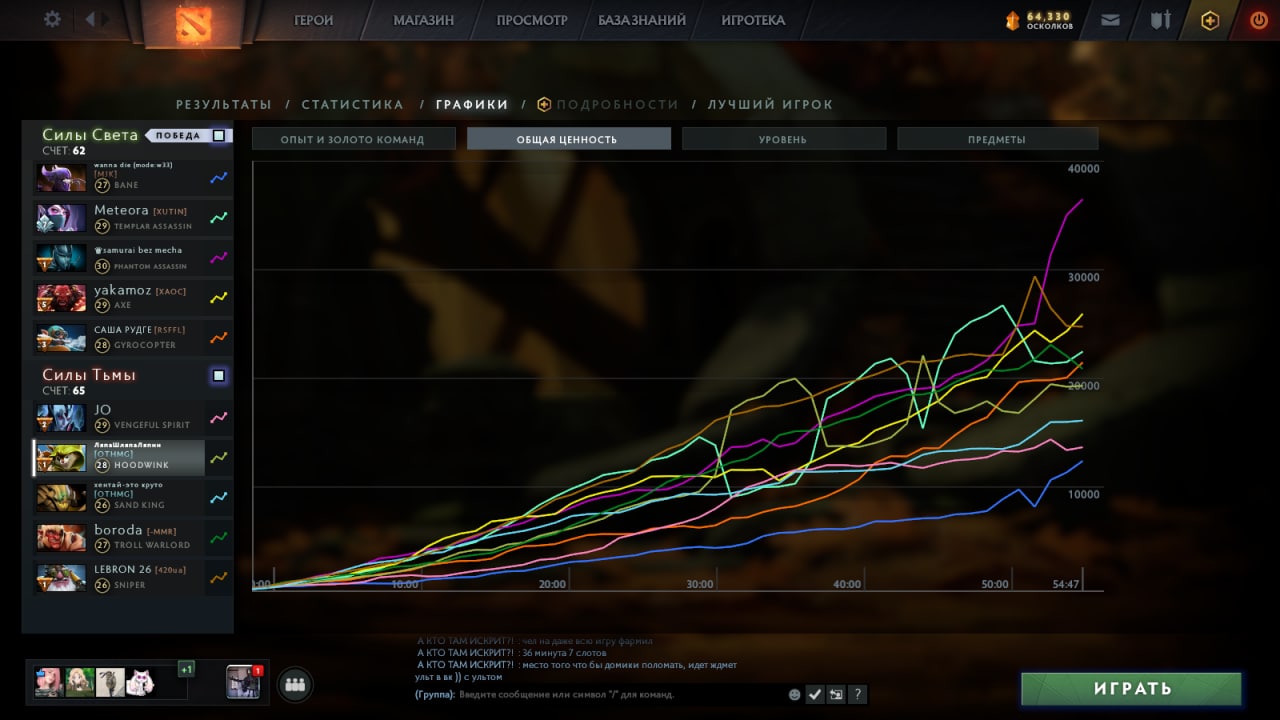Open the ПОДРОБНОСТИ Dota Plus tab
The height and width of the screenshot is (720, 1280).
pyautogui.click(x=608, y=105)
